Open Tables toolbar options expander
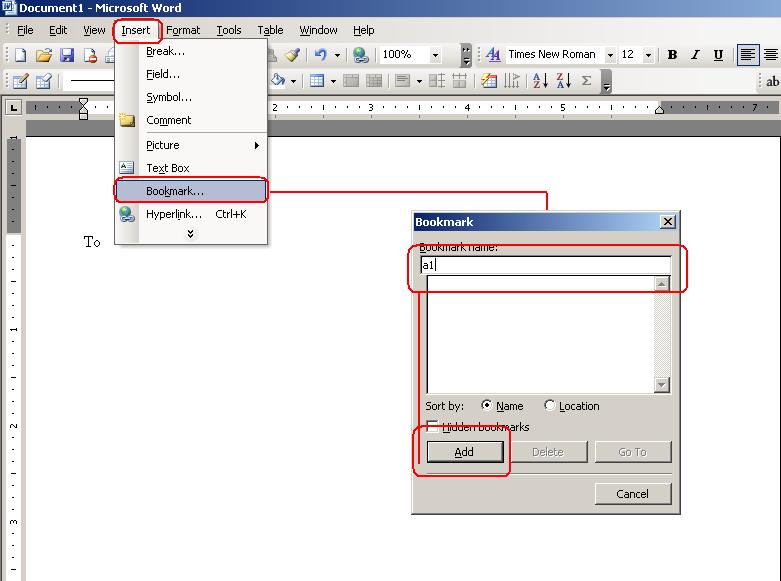This screenshot has width=781, height=581. (x=606, y=81)
